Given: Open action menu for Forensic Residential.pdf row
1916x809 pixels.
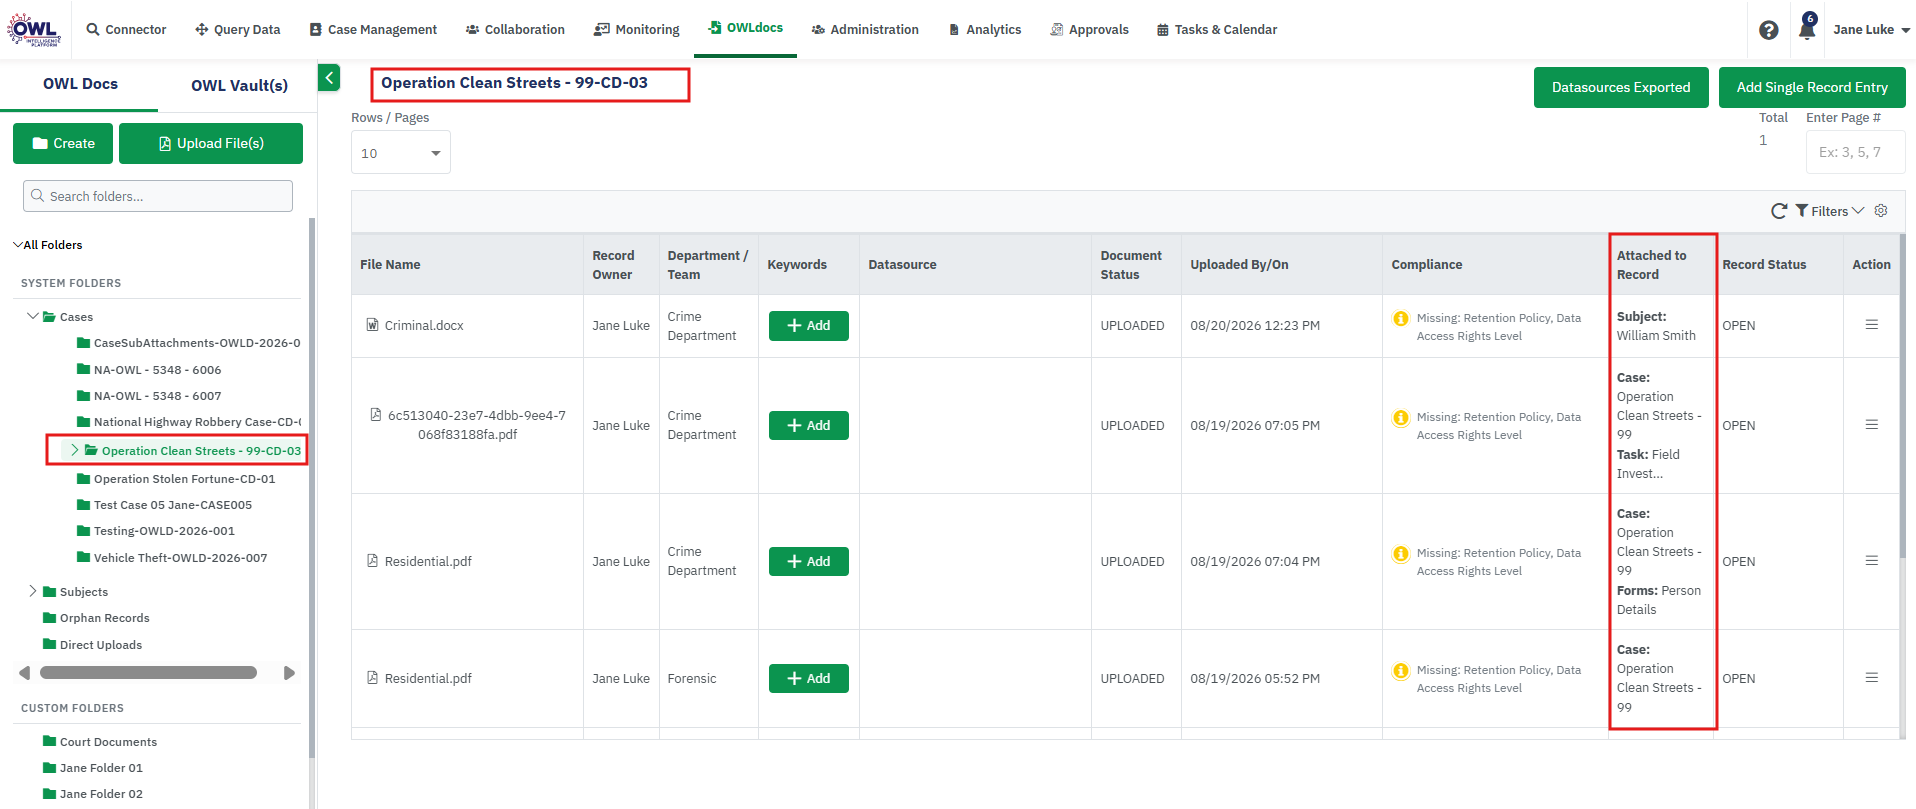Looking at the screenshot, I should [1871, 678].
